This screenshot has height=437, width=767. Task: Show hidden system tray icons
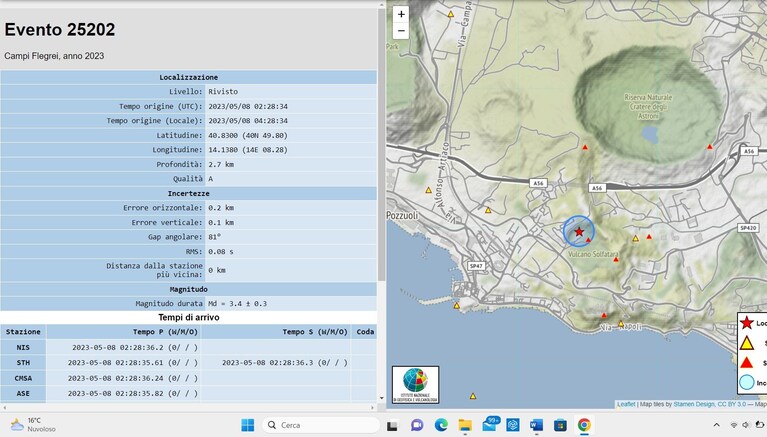[x=717, y=425]
